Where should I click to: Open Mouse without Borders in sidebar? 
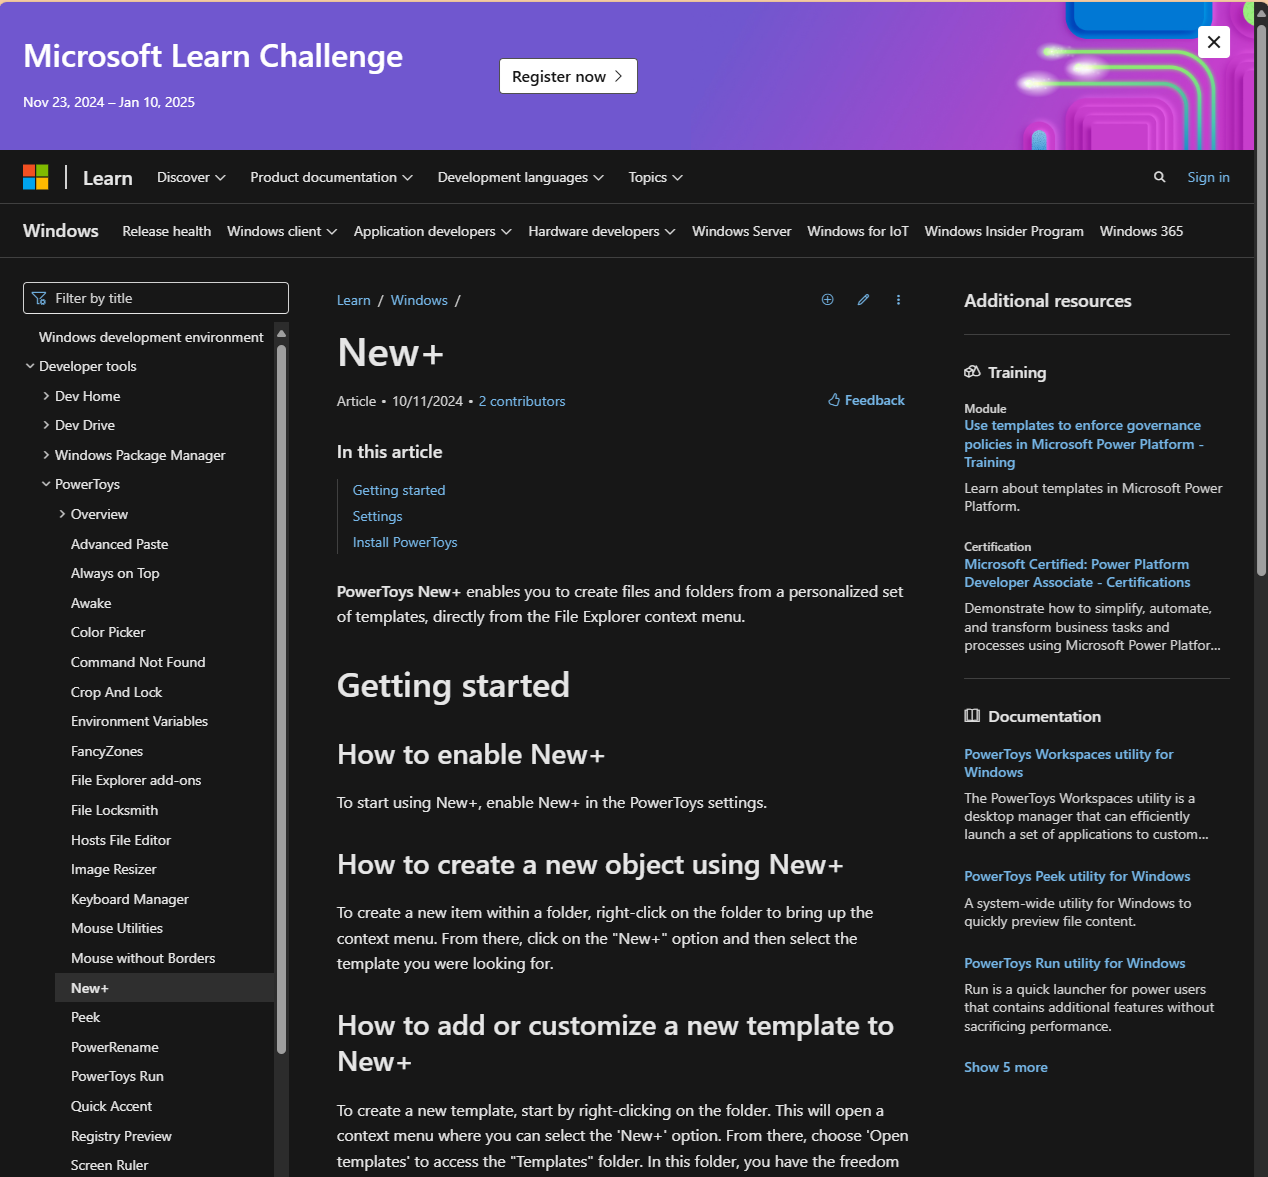143,958
